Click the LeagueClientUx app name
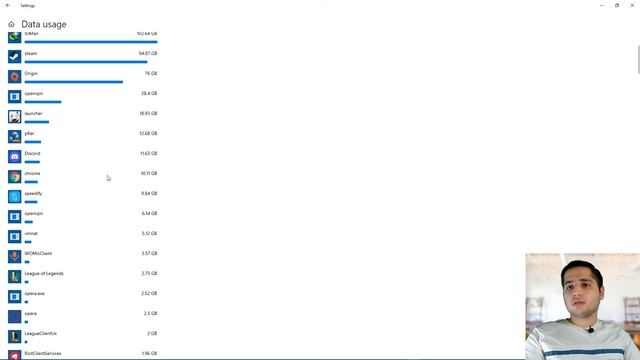Viewport: 640px width, 360px height. 41,333
